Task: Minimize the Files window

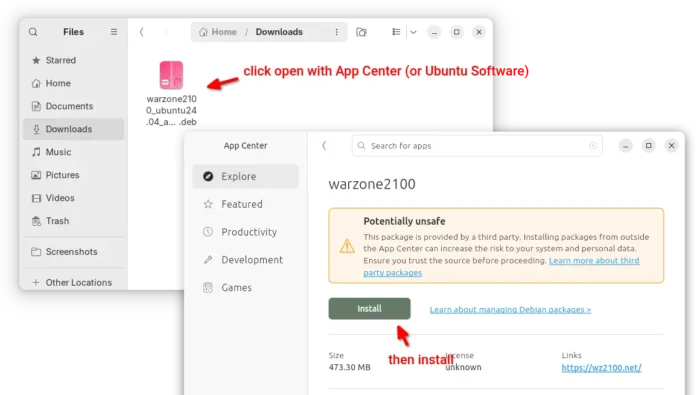Action: tap(434, 32)
